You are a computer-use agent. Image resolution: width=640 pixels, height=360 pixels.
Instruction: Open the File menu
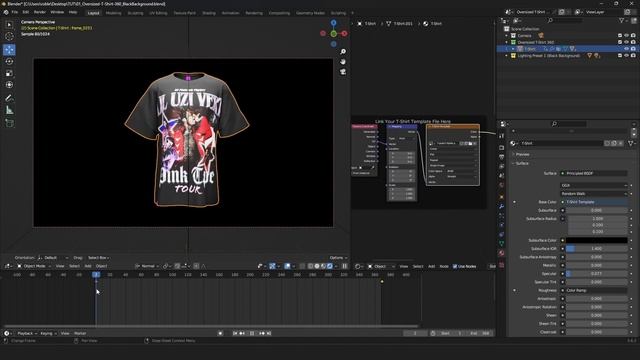tap(15, 13)
